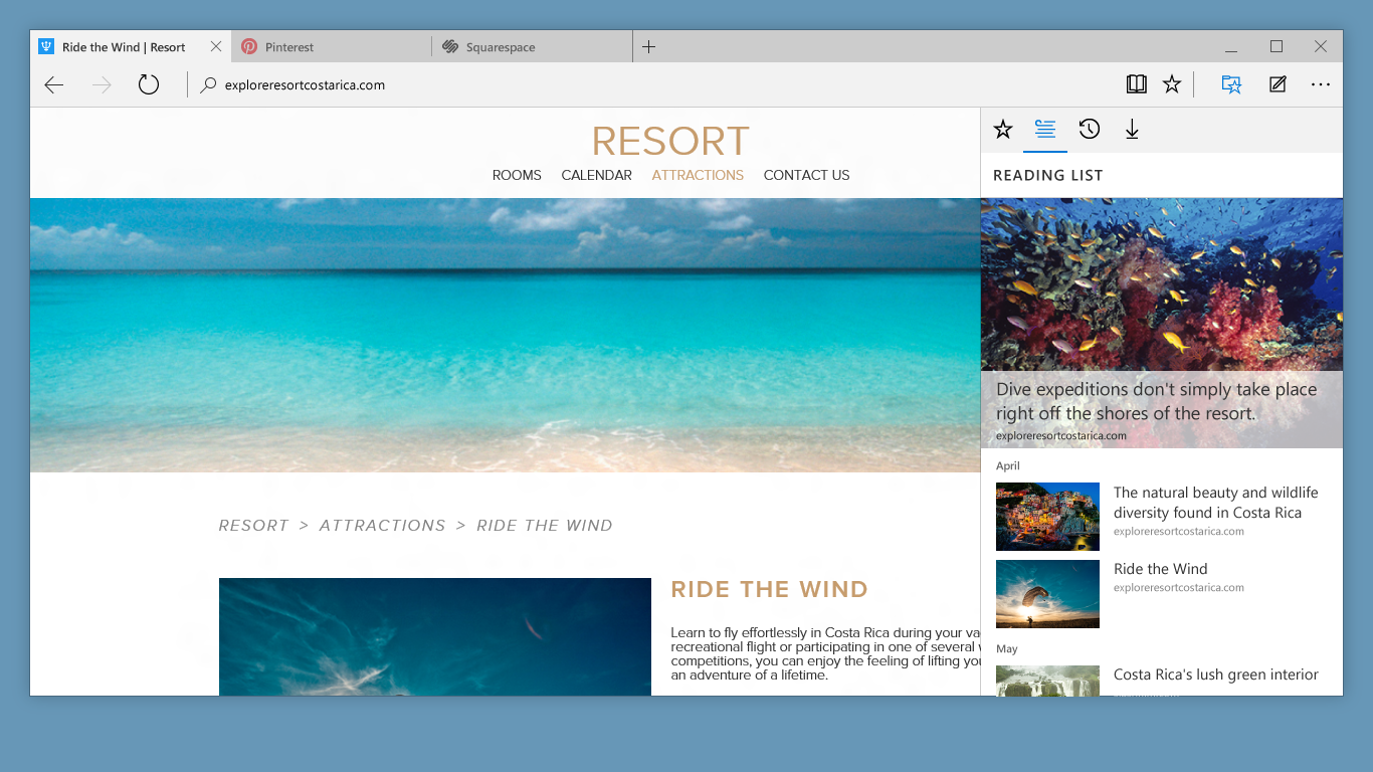Open More actions ellipsis menu
Screen dimensions: 1373x772
point(1321,85)
